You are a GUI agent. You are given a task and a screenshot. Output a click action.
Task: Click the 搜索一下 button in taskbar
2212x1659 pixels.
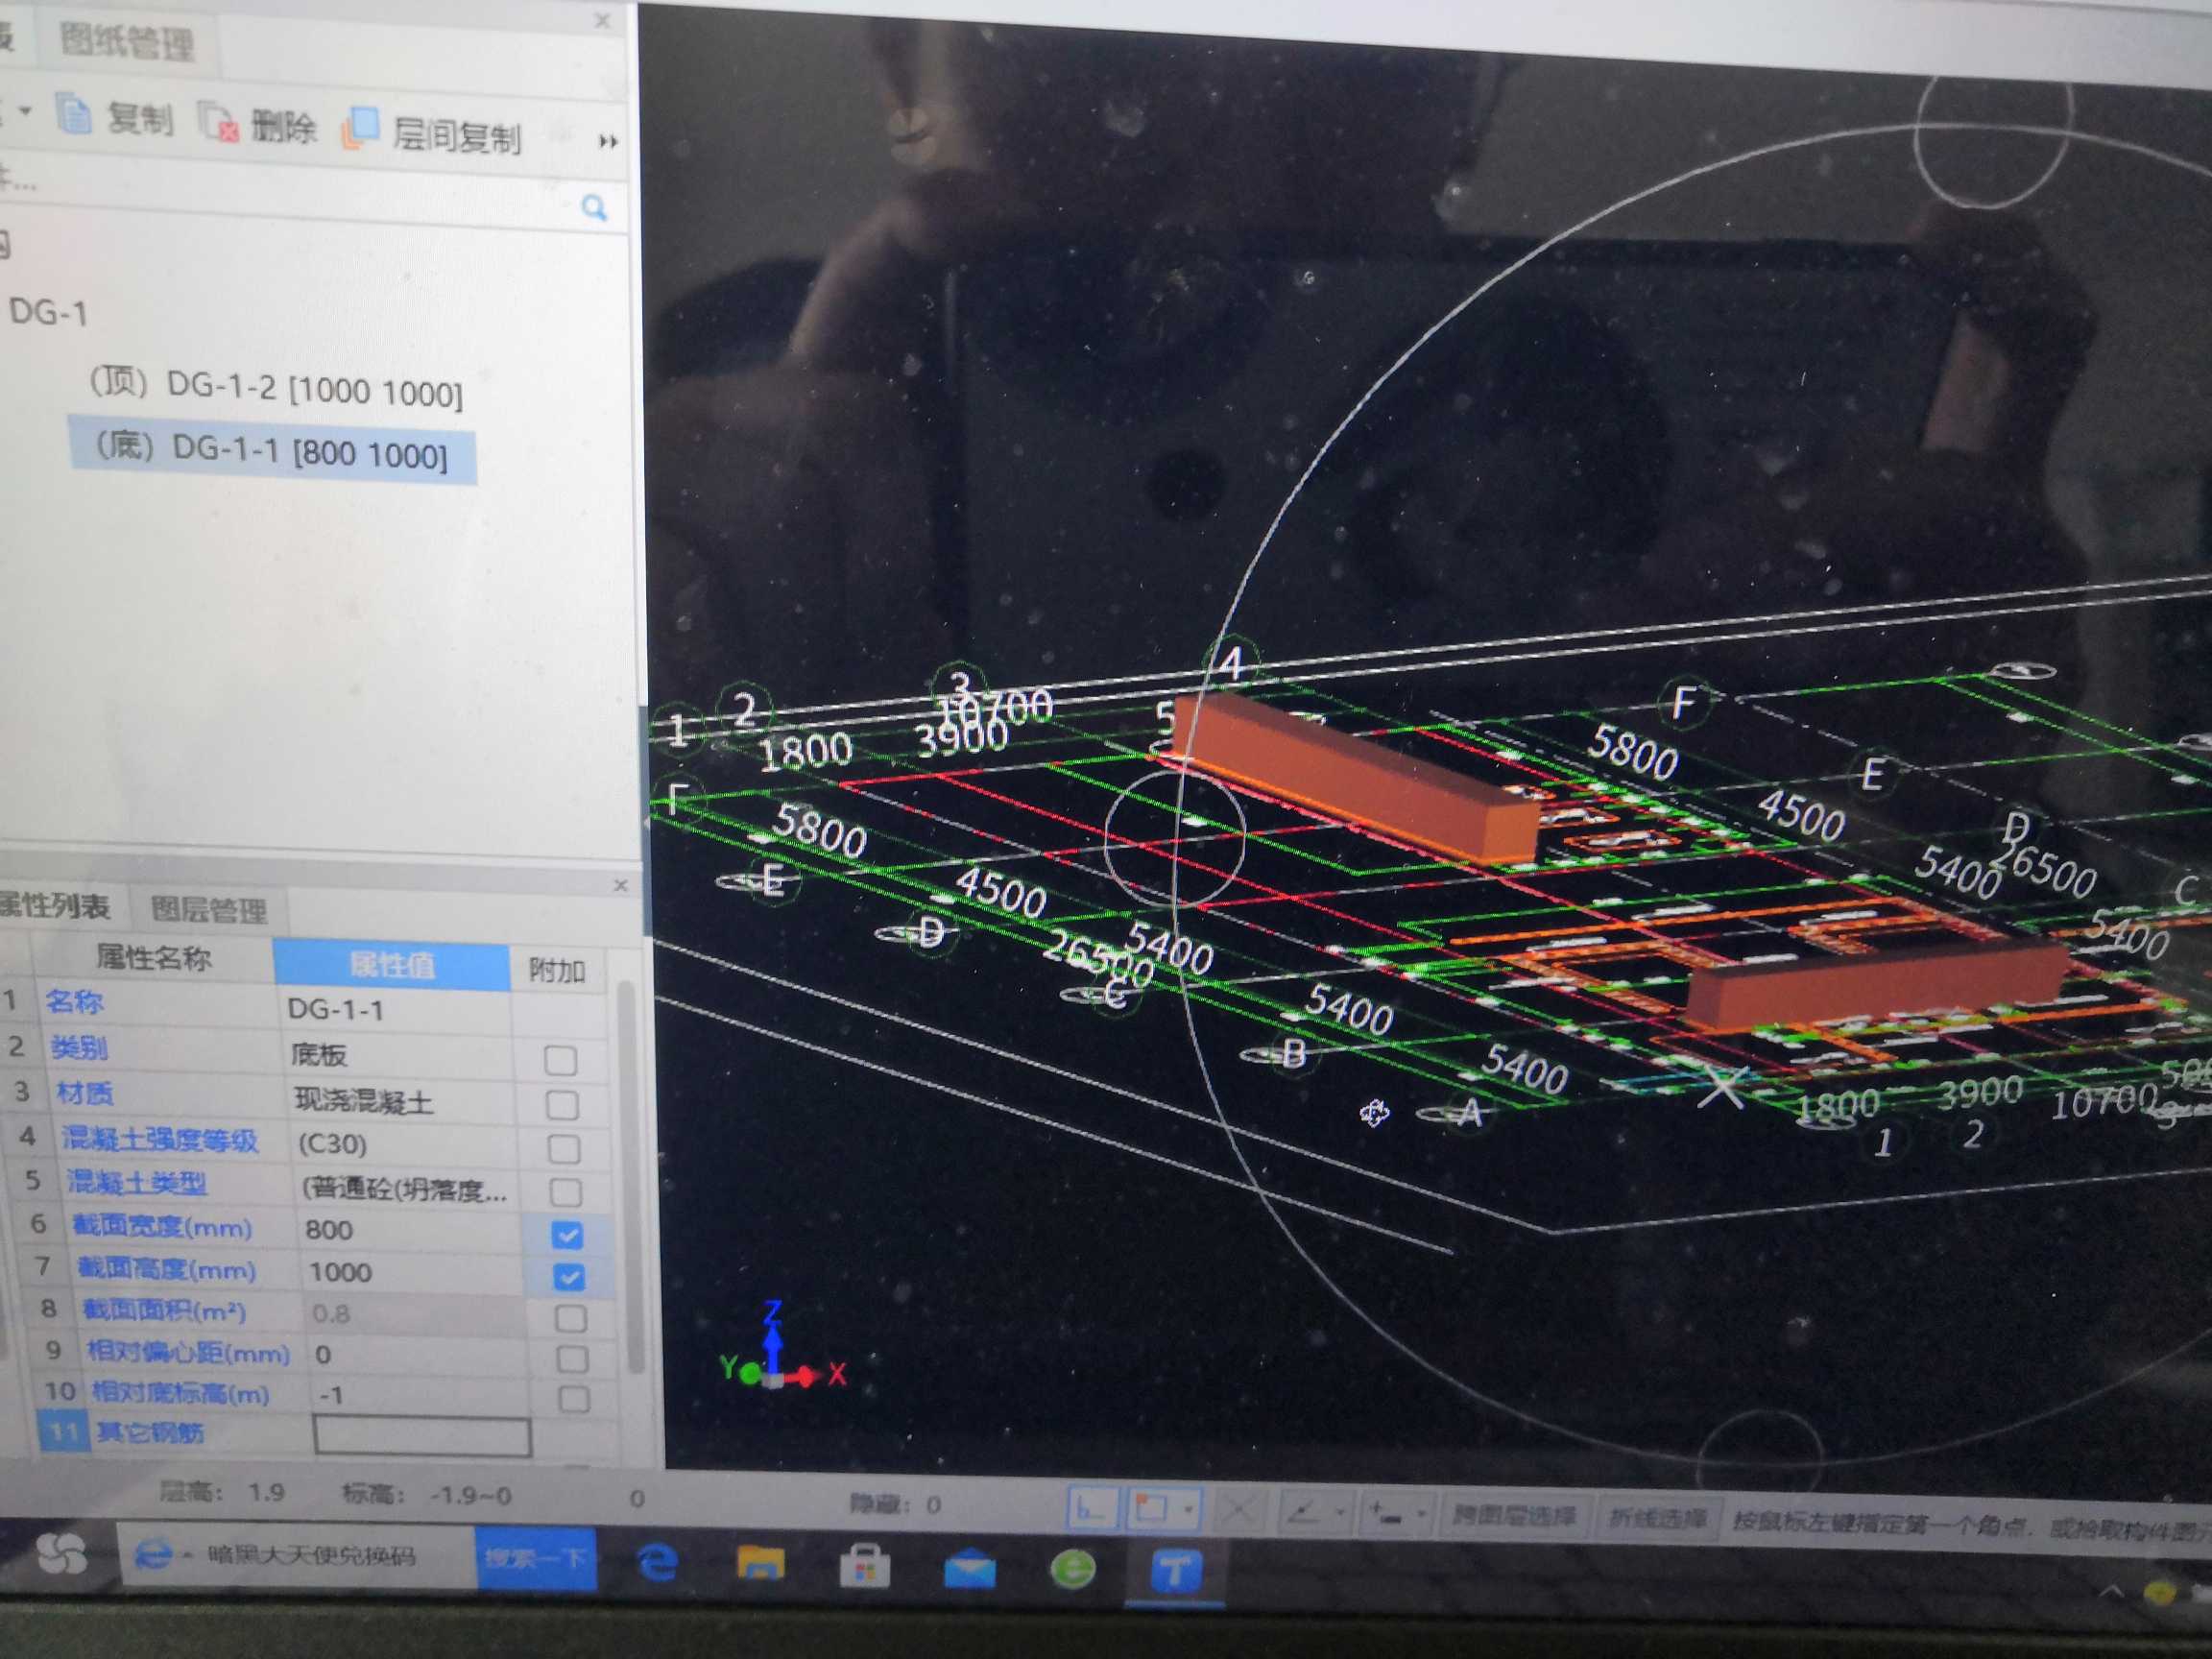[535, 1558]
